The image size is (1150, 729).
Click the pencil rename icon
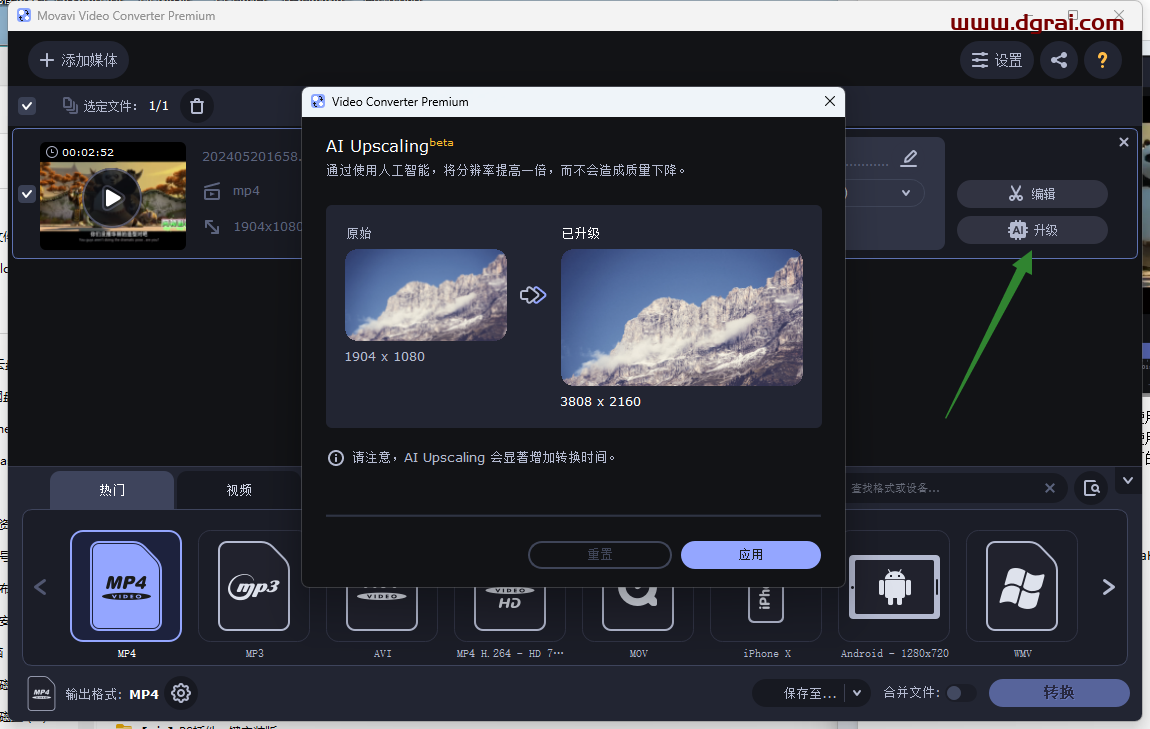click(909, 158)
